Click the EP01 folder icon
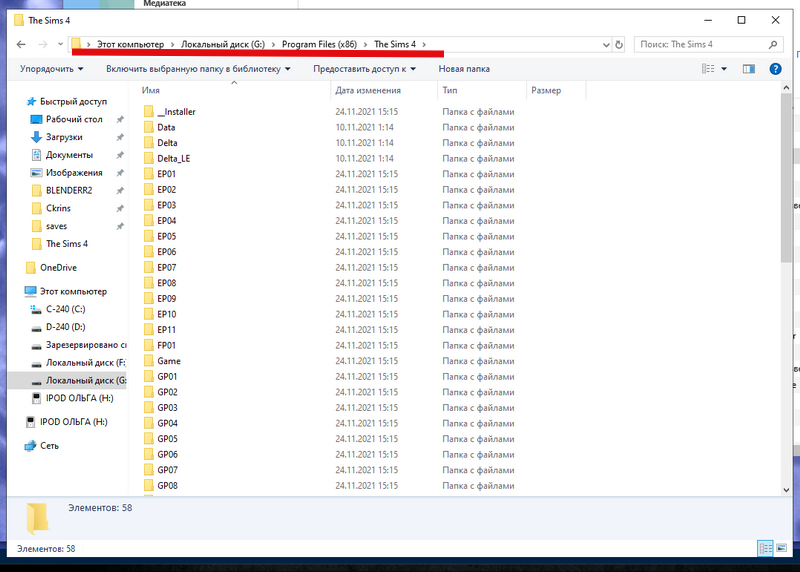Screen dimensions: 800x572 pyautogui.click(x=148, y=174)
